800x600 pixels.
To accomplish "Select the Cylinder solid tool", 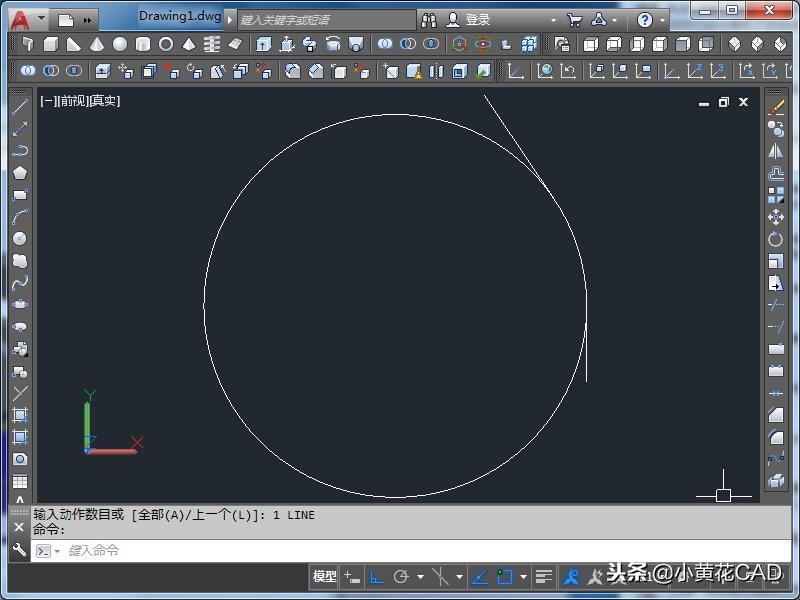I will point(143,44).
